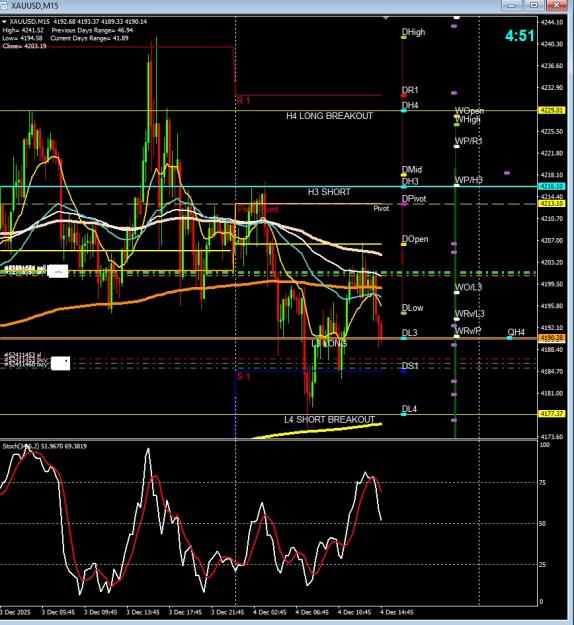Click the DLow level label
574x625 pixels.
[x=413, y=308]
